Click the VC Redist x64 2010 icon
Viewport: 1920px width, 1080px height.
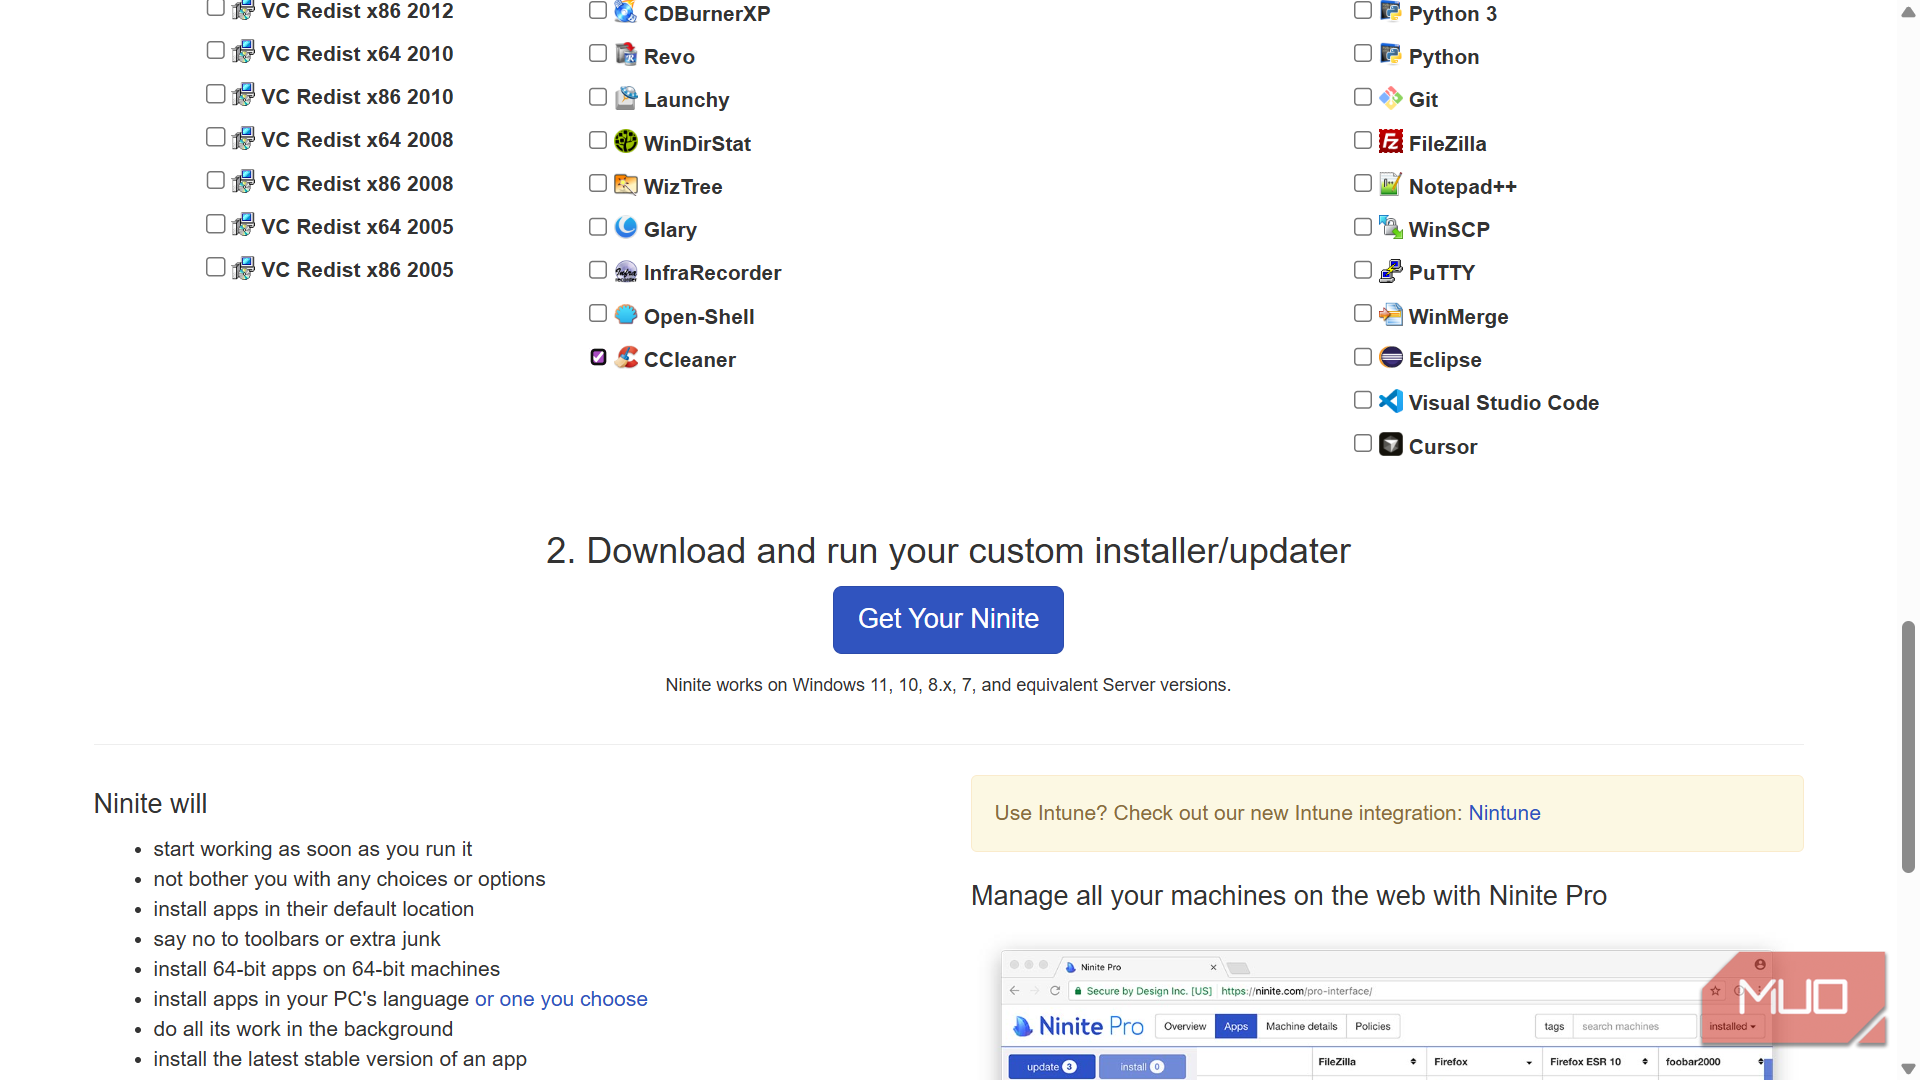[244, 51]
